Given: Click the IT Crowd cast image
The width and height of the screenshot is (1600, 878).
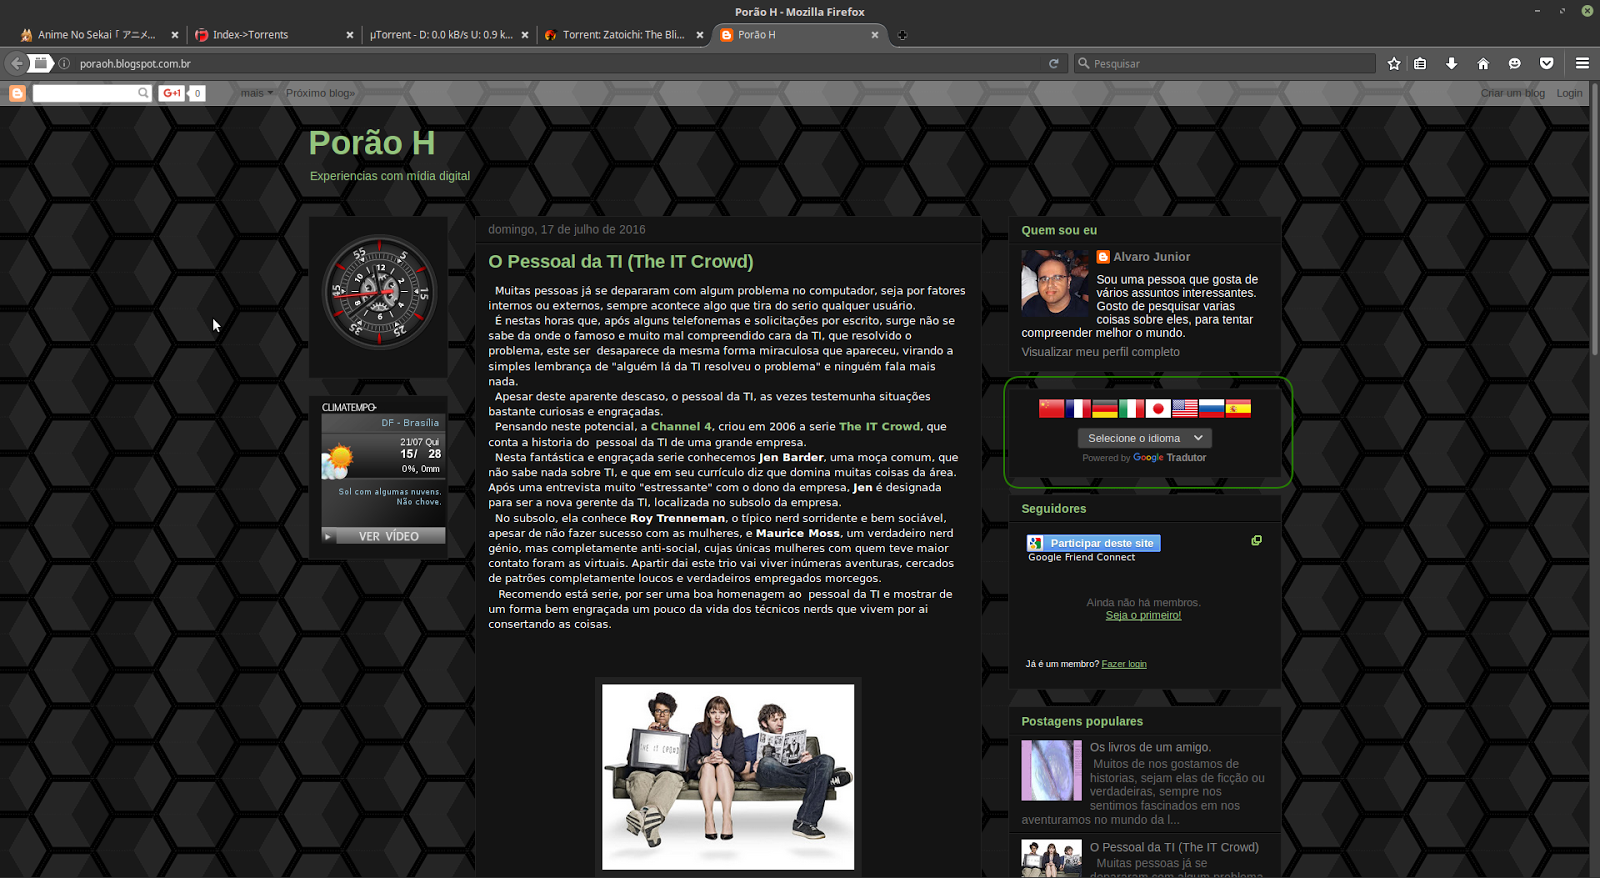Looking at the screenshot, I should (x=728, y=777).
